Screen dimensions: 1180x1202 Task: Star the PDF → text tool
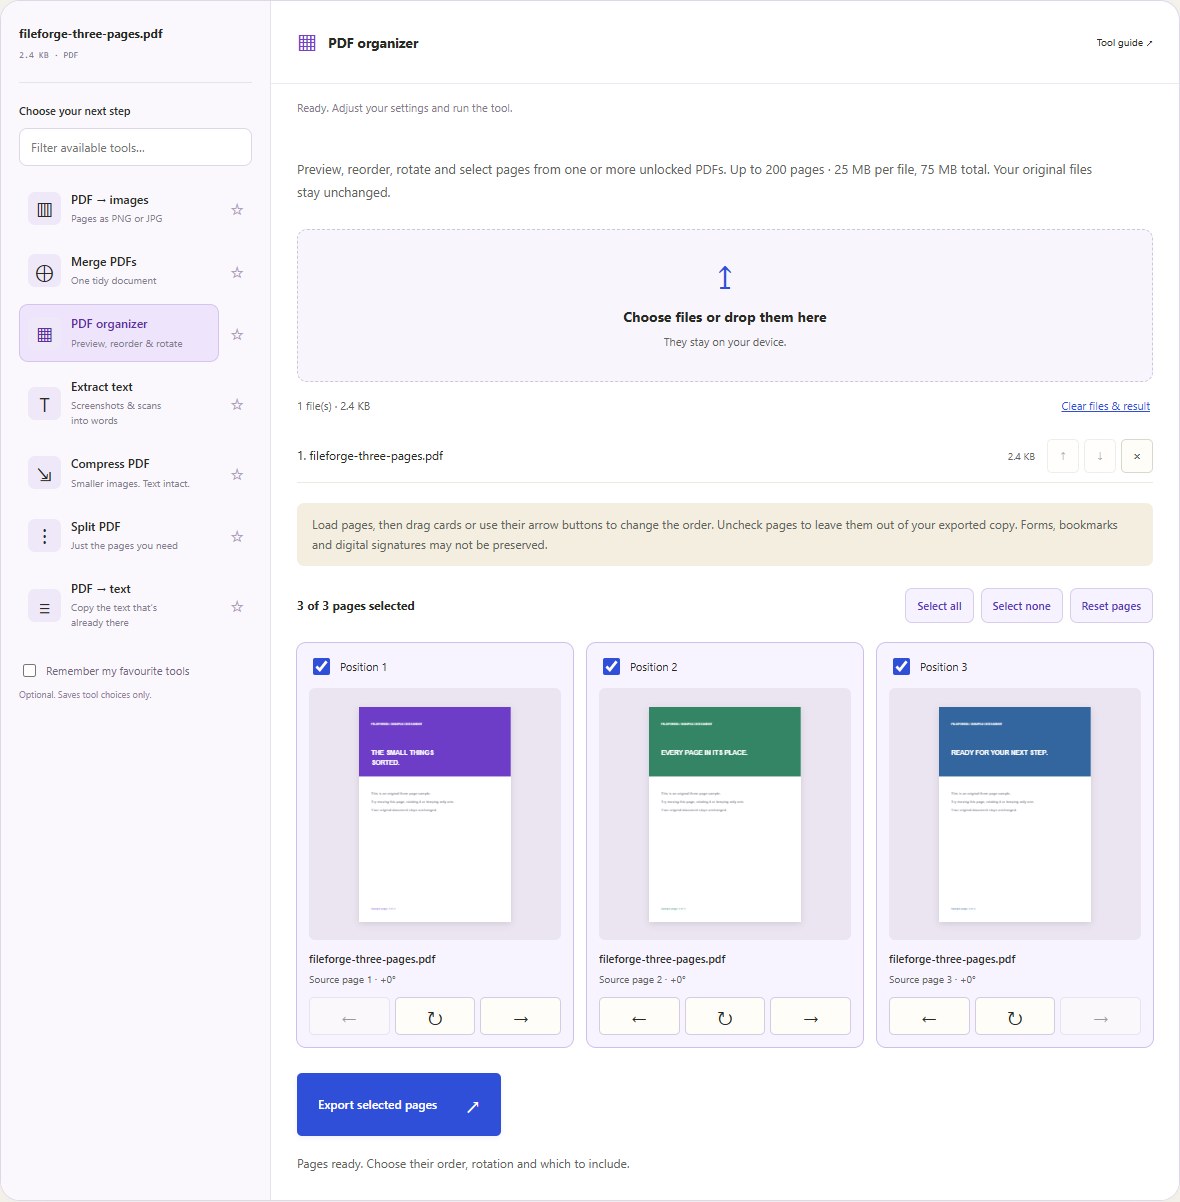click(237, 606)
